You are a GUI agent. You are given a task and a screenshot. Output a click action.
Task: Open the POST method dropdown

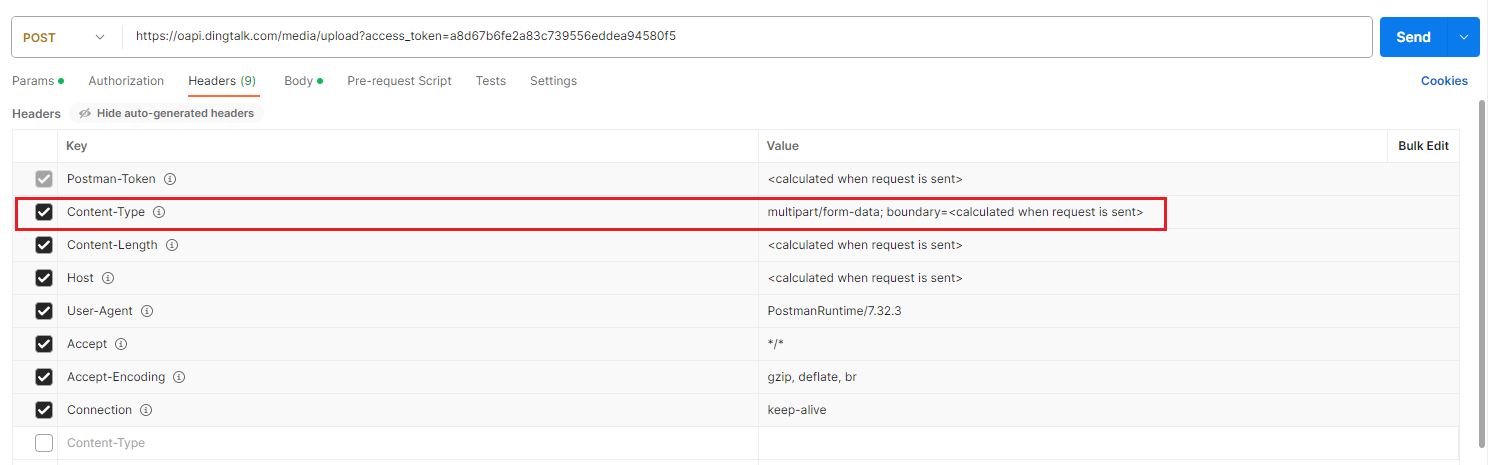[64, 37]
